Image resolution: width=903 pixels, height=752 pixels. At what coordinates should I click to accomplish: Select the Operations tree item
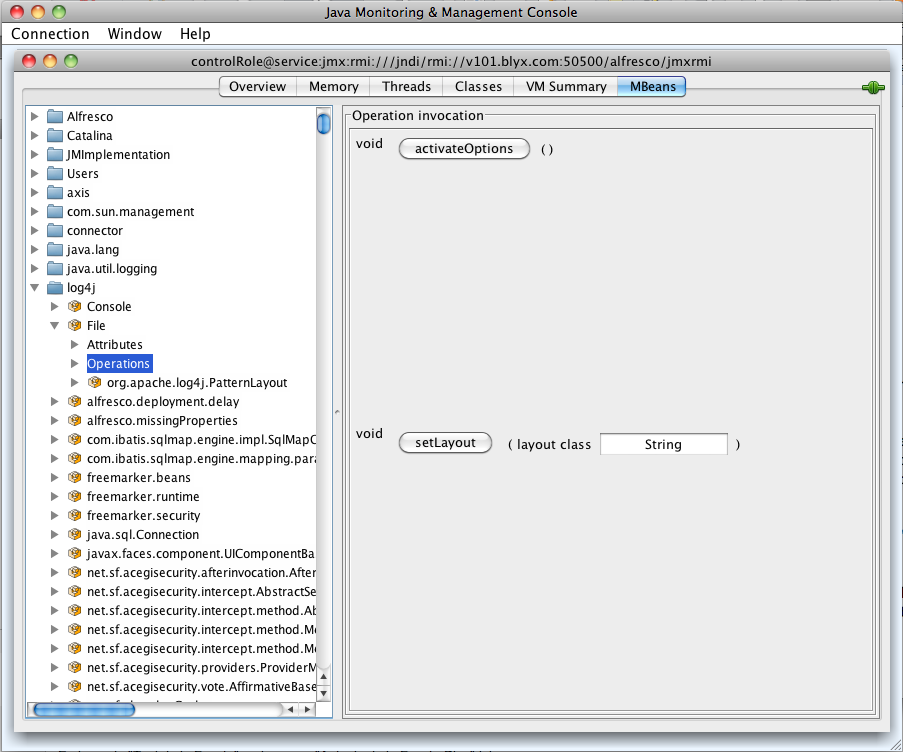tap(119, 363)
